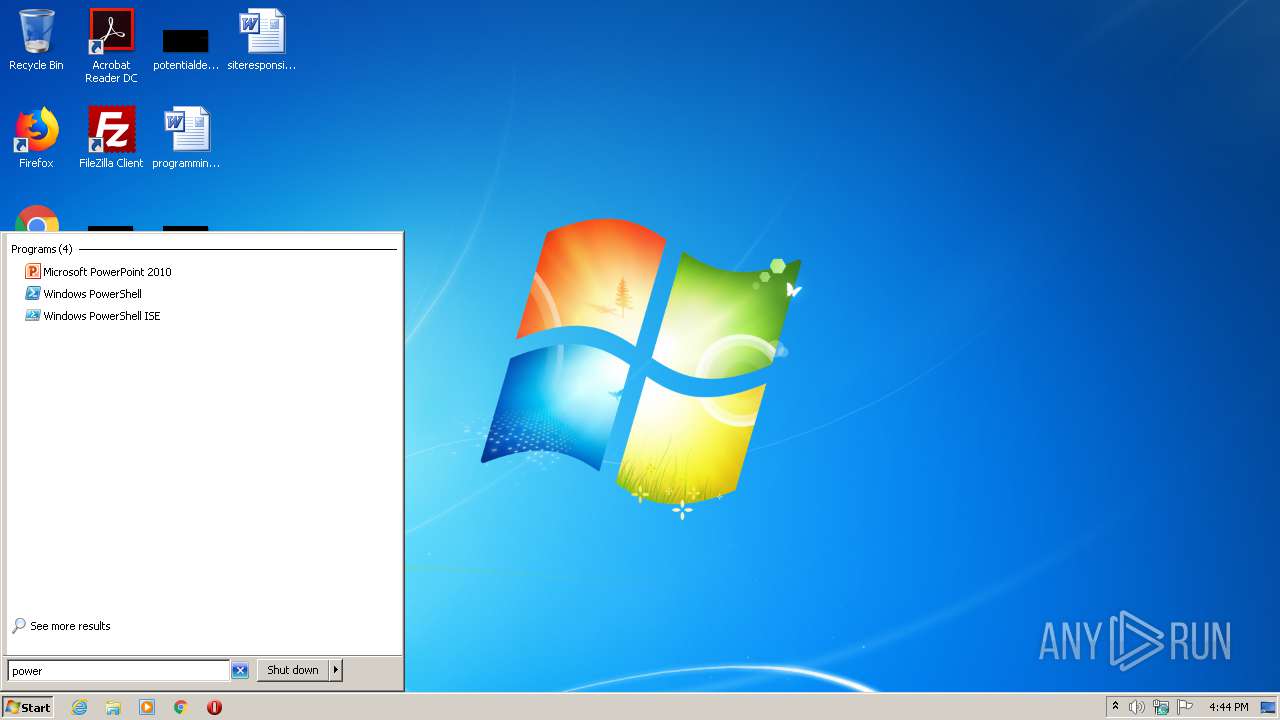
Task: Open Chrome from the taskbar
Action: click(181, 707)
